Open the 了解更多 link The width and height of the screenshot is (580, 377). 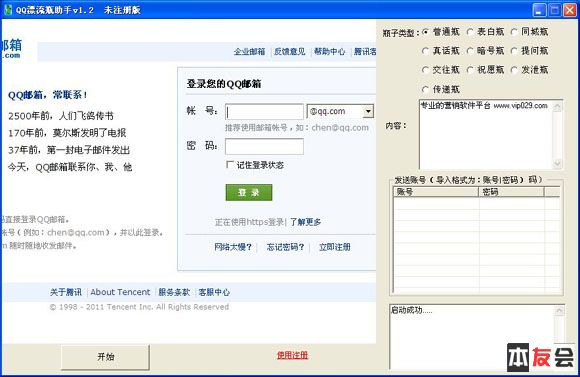305,222
